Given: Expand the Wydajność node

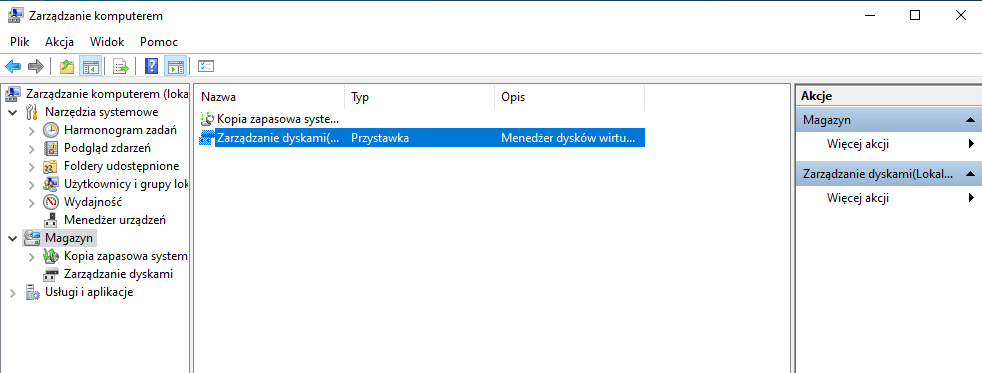Looking at the screenshot, I should tap(32, 203).
